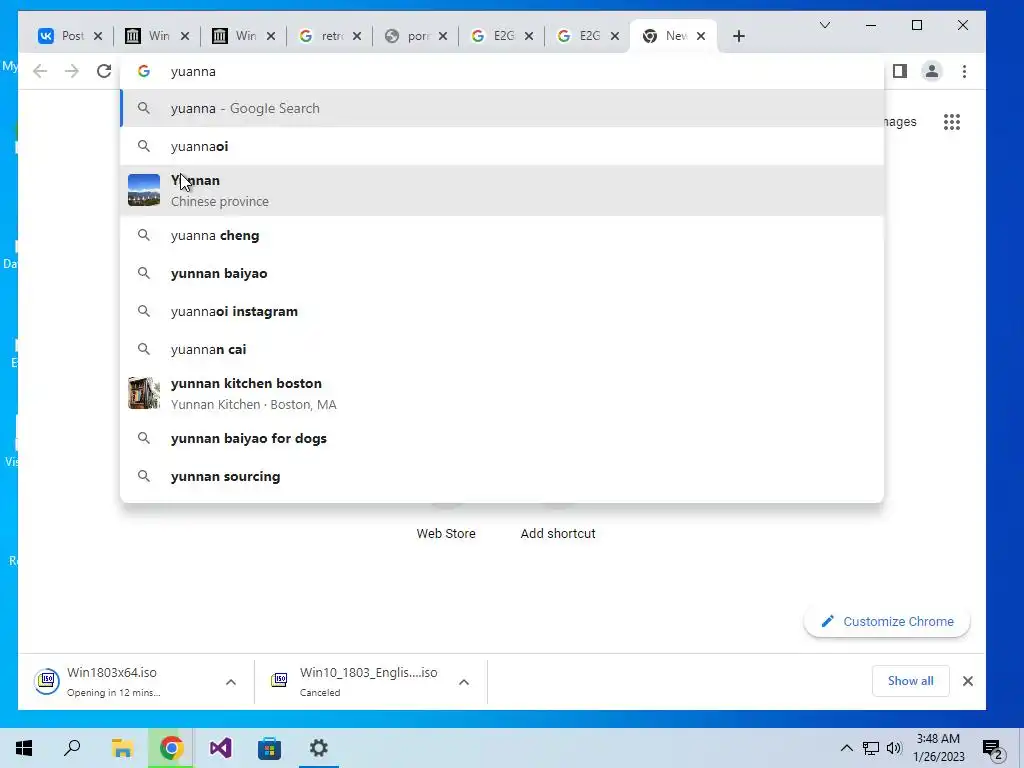Expand options for canceled Win10_1803 download
Screen dimensions: 1024x768
pos(464,682)
